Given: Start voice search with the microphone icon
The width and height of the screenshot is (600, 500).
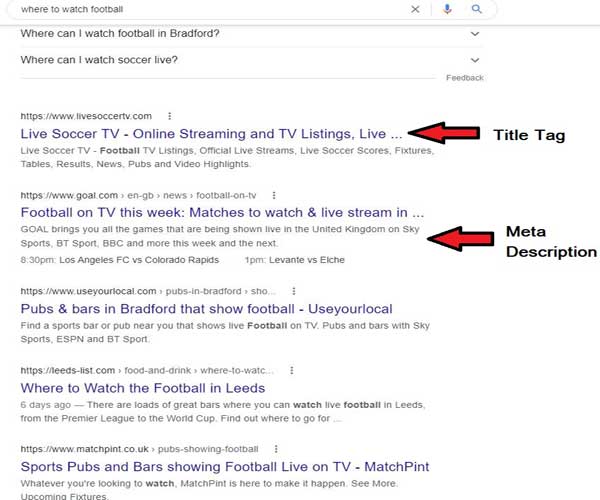Looking at the screenshot, I should pyautogui.click(x=447, y=9).
